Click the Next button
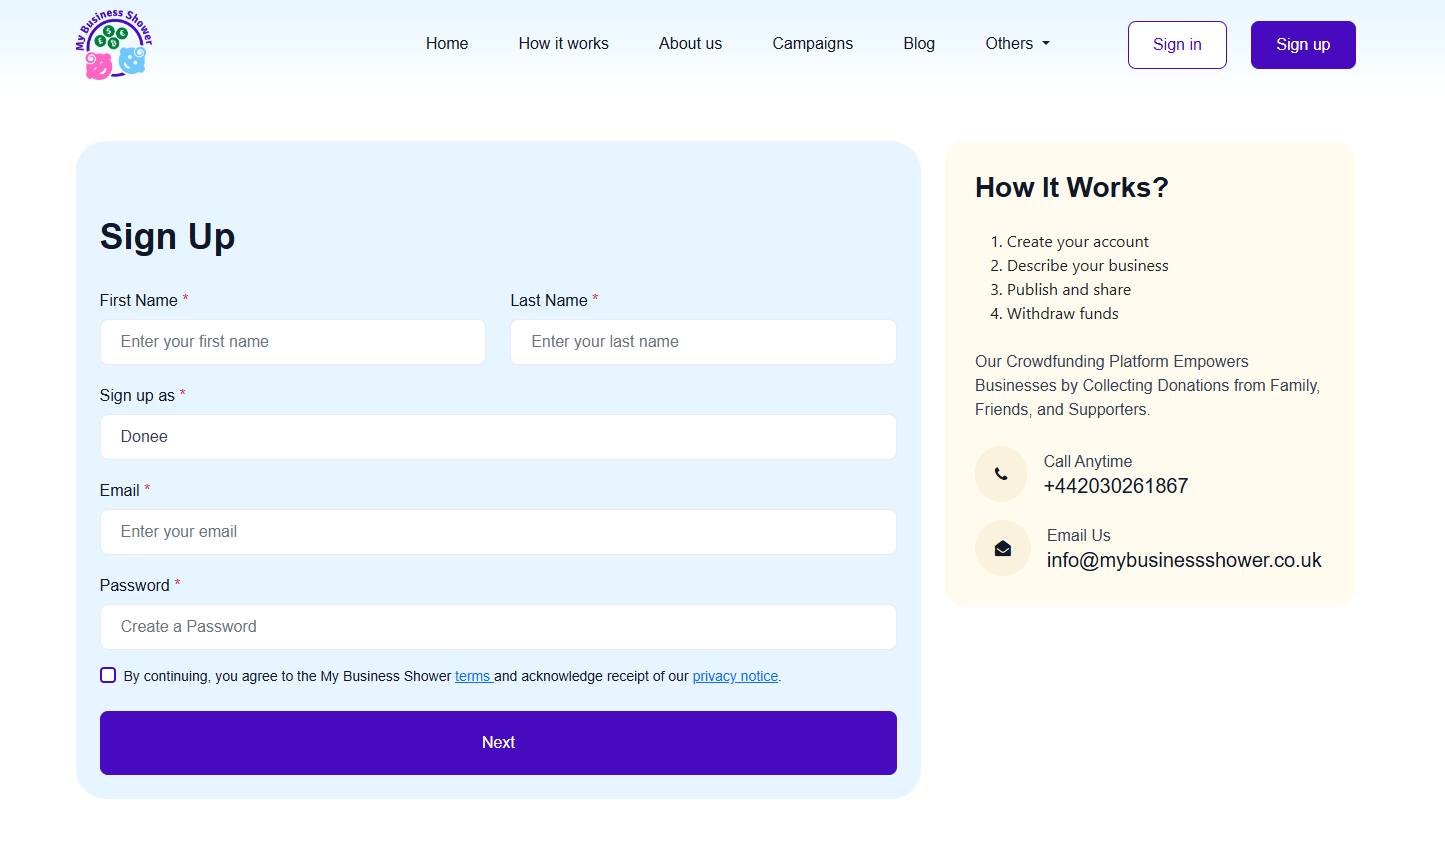This screenshot has width=1445, height=857. click(x=498, y=743)
